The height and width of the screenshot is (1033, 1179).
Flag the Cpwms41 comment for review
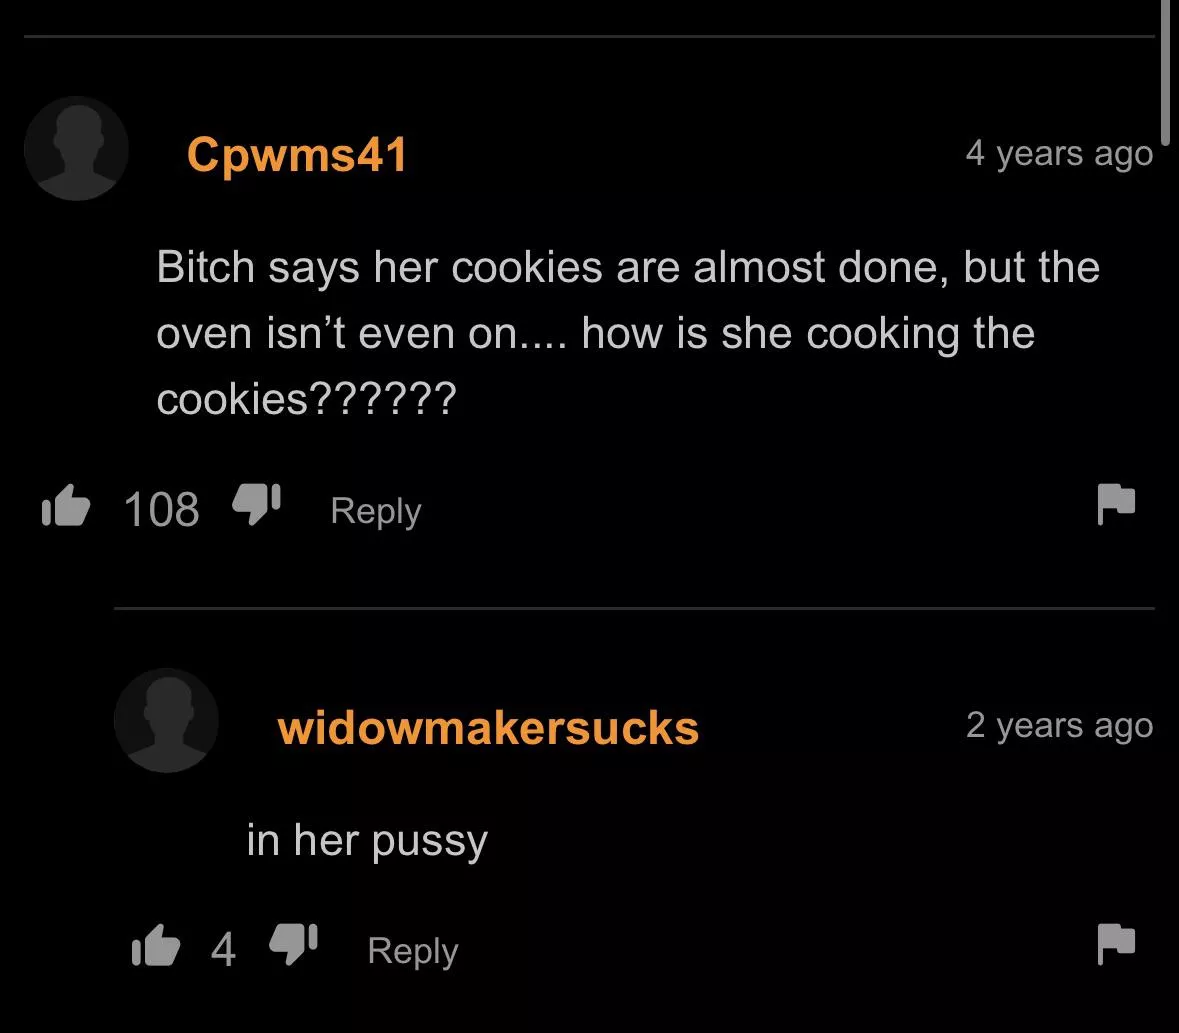tap(1117, 504)
